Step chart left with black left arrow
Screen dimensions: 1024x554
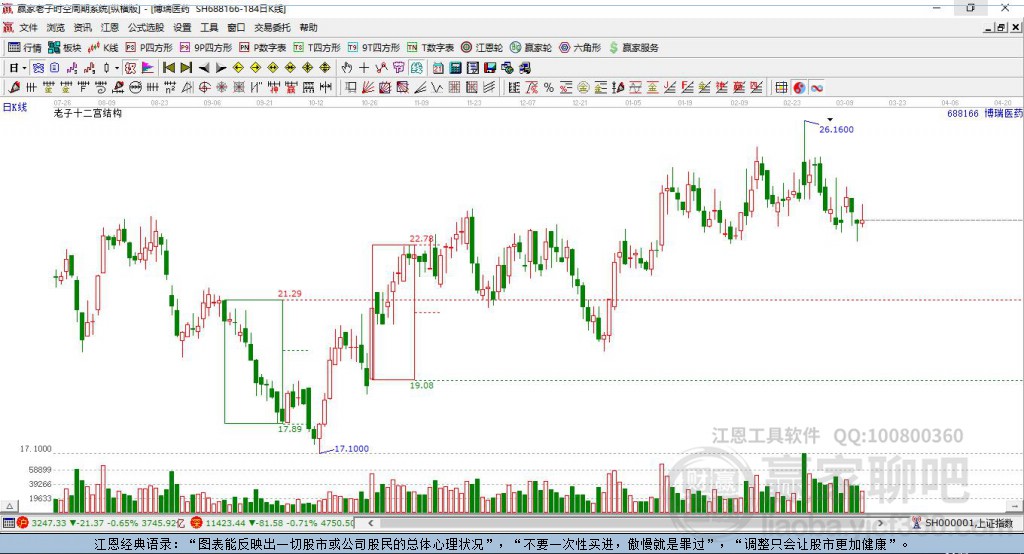pos(204,68)
